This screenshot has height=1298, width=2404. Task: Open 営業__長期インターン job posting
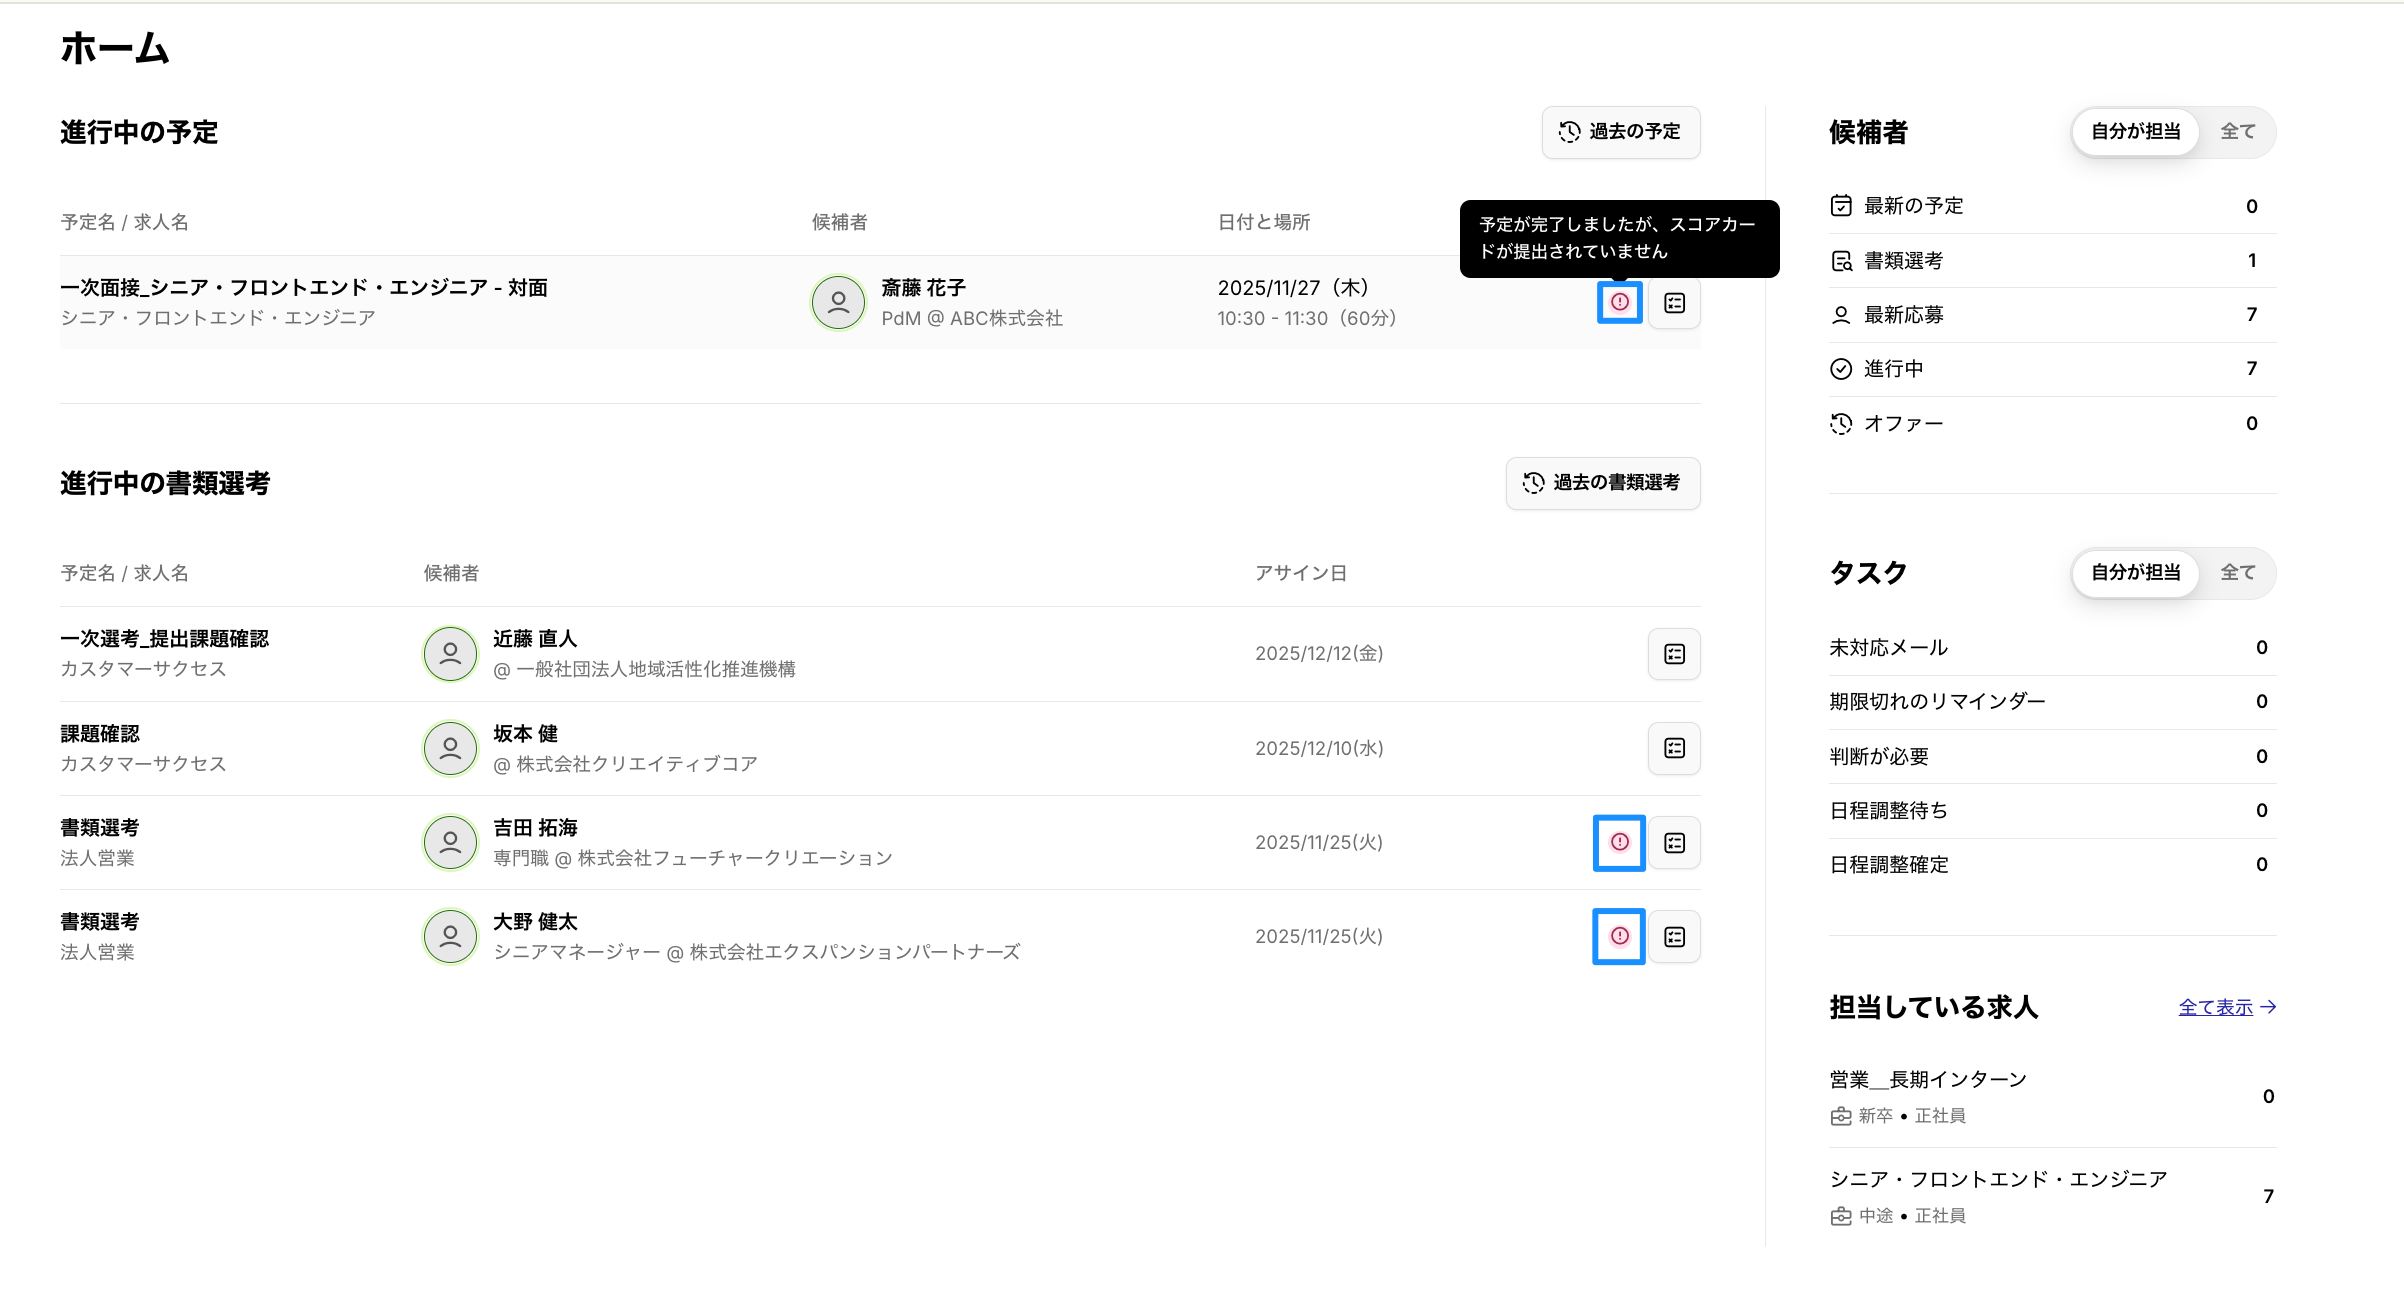[x=1927, y=1080]
